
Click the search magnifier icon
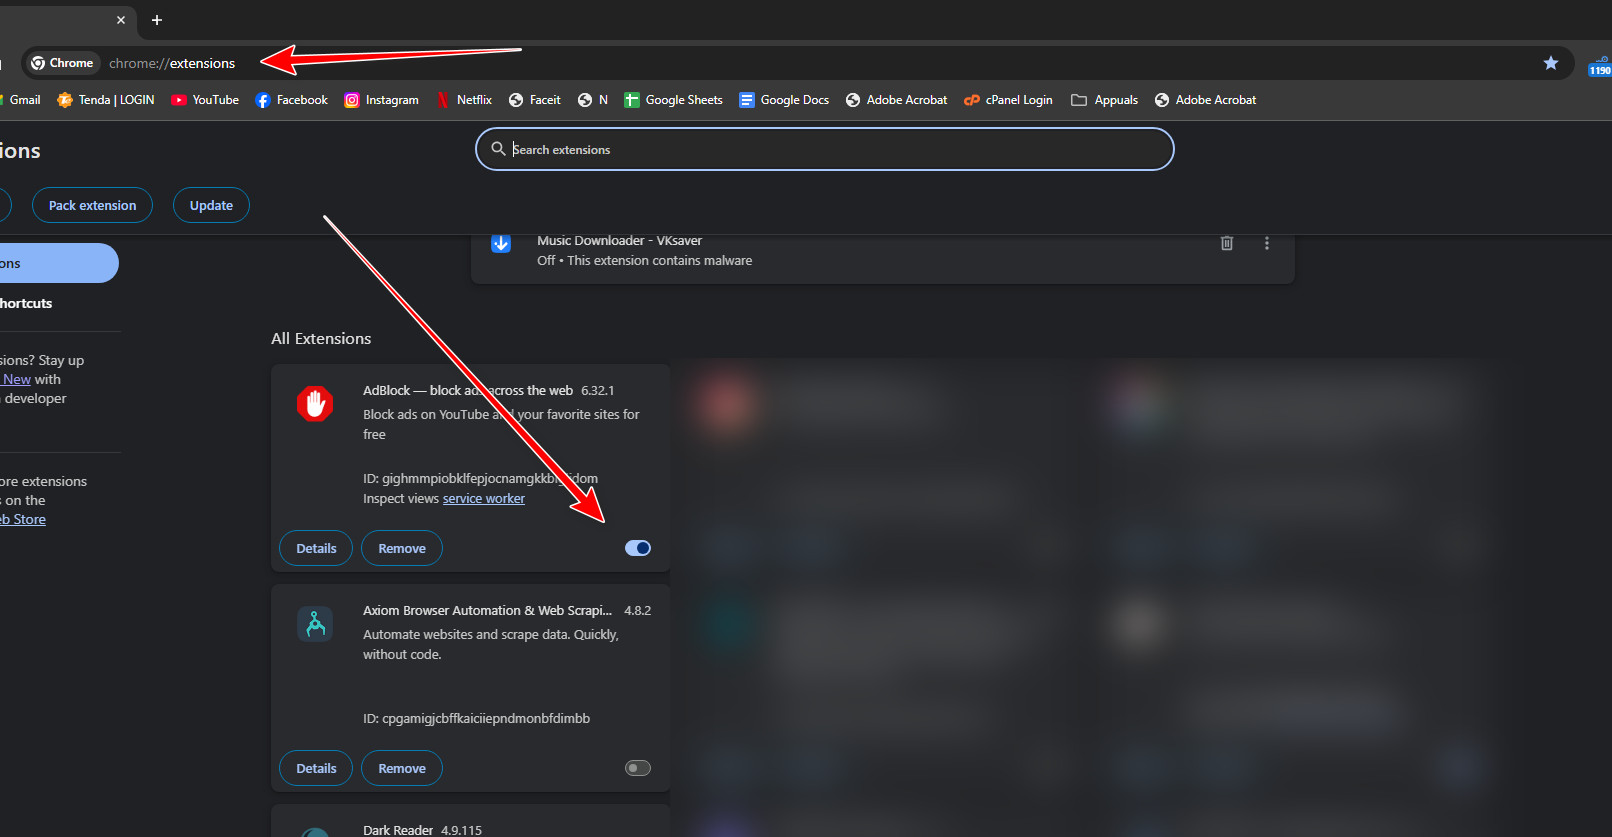[498, 149]
